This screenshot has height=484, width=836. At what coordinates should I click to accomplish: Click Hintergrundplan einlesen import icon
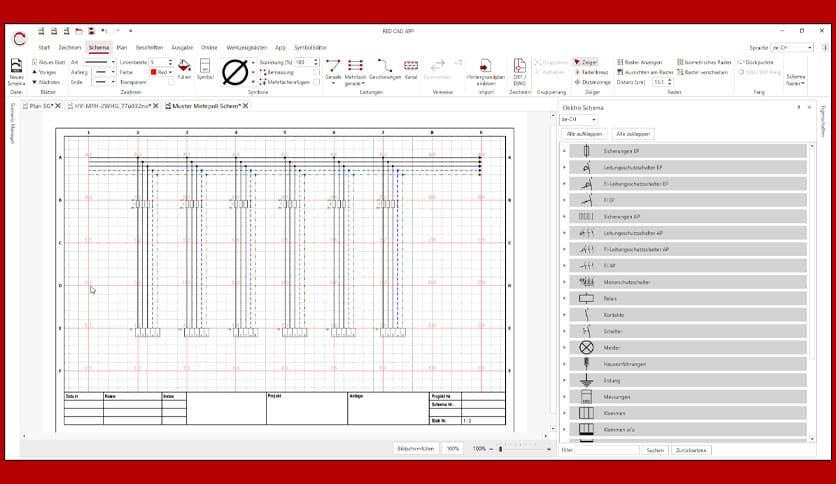pyautogui.click(x=485, y=66)
